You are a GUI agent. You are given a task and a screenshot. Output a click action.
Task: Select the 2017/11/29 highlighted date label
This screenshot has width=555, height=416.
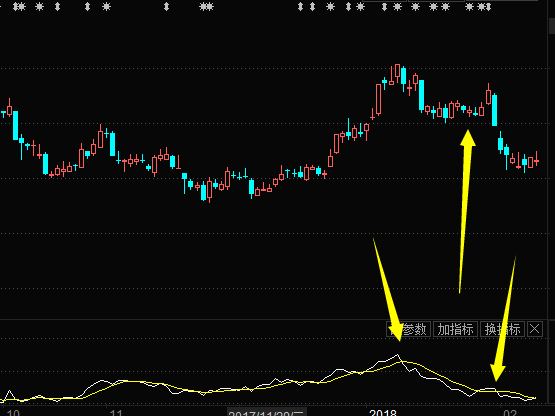(266, 413)
